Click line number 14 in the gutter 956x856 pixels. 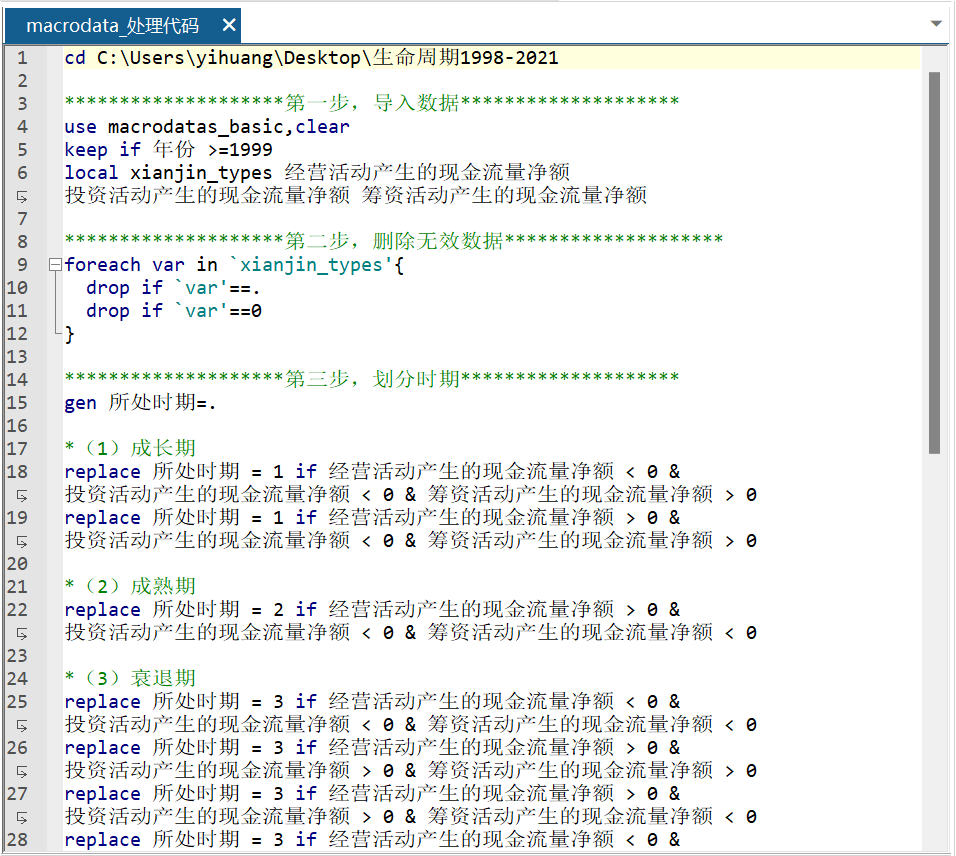pyautogui.click(x=18, y=380)
